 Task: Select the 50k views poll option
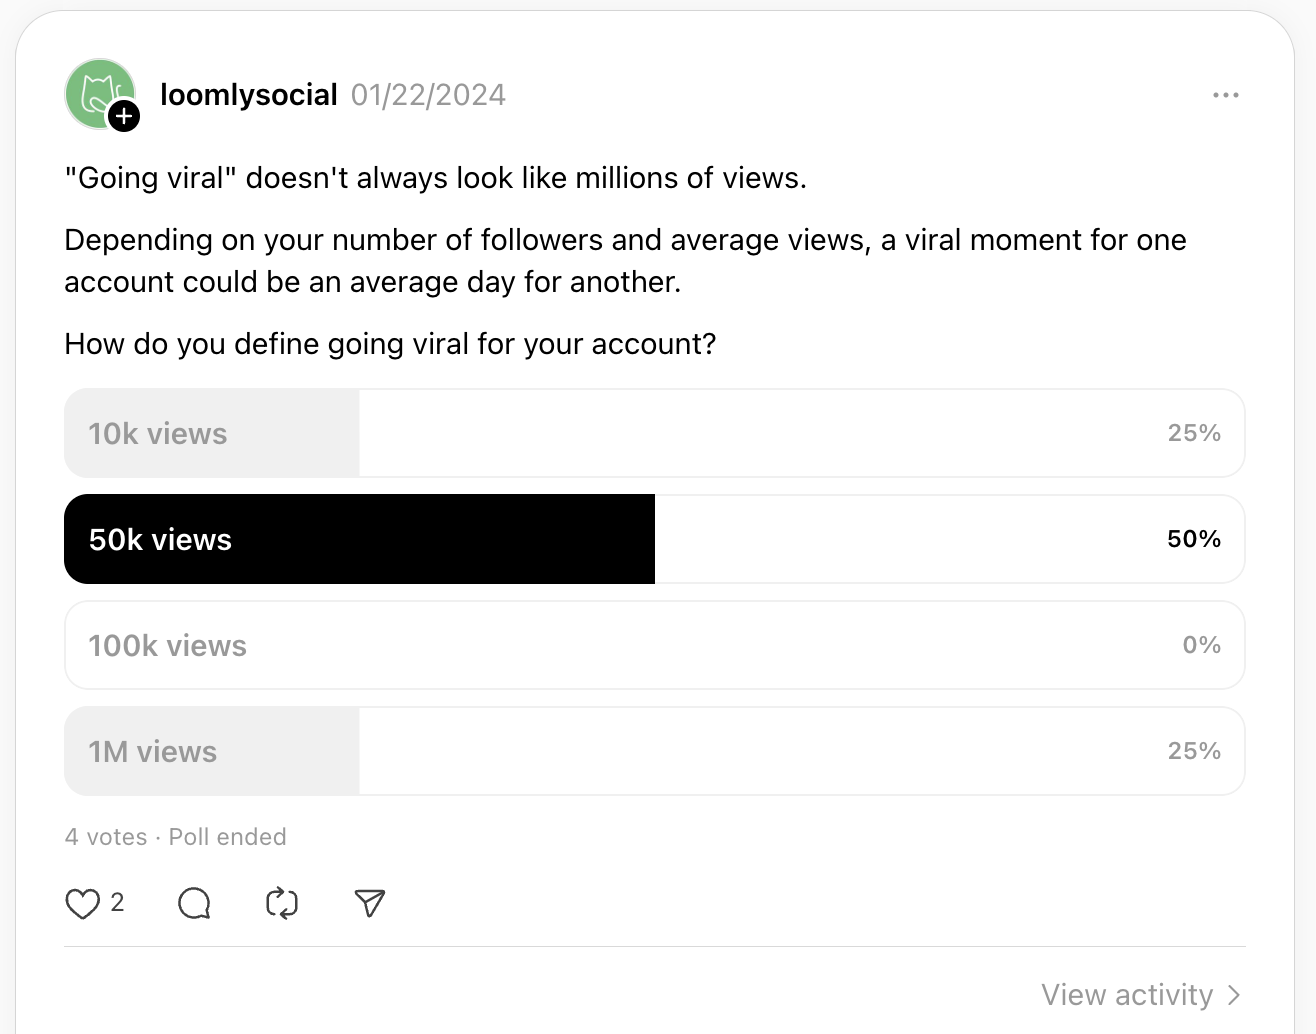pos(654,539)
